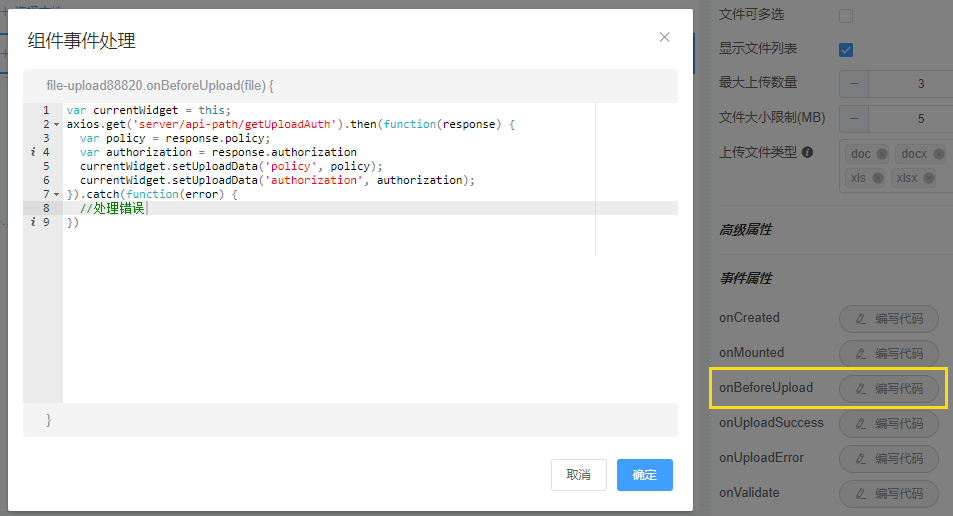The image size is (953, 516).
Task: Remove the docx file type tag
Action: point(937,154)
